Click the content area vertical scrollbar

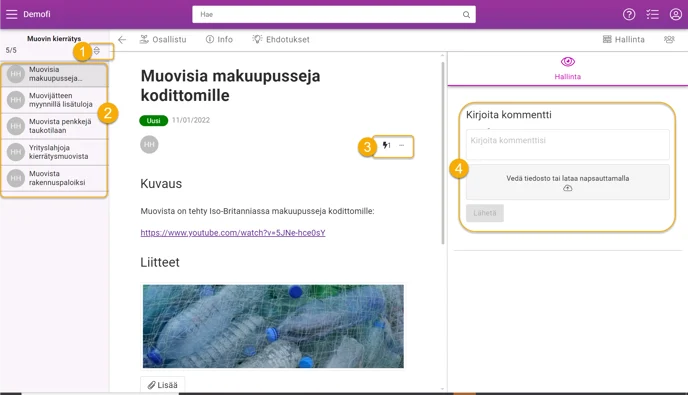click(x=443, y=153)
